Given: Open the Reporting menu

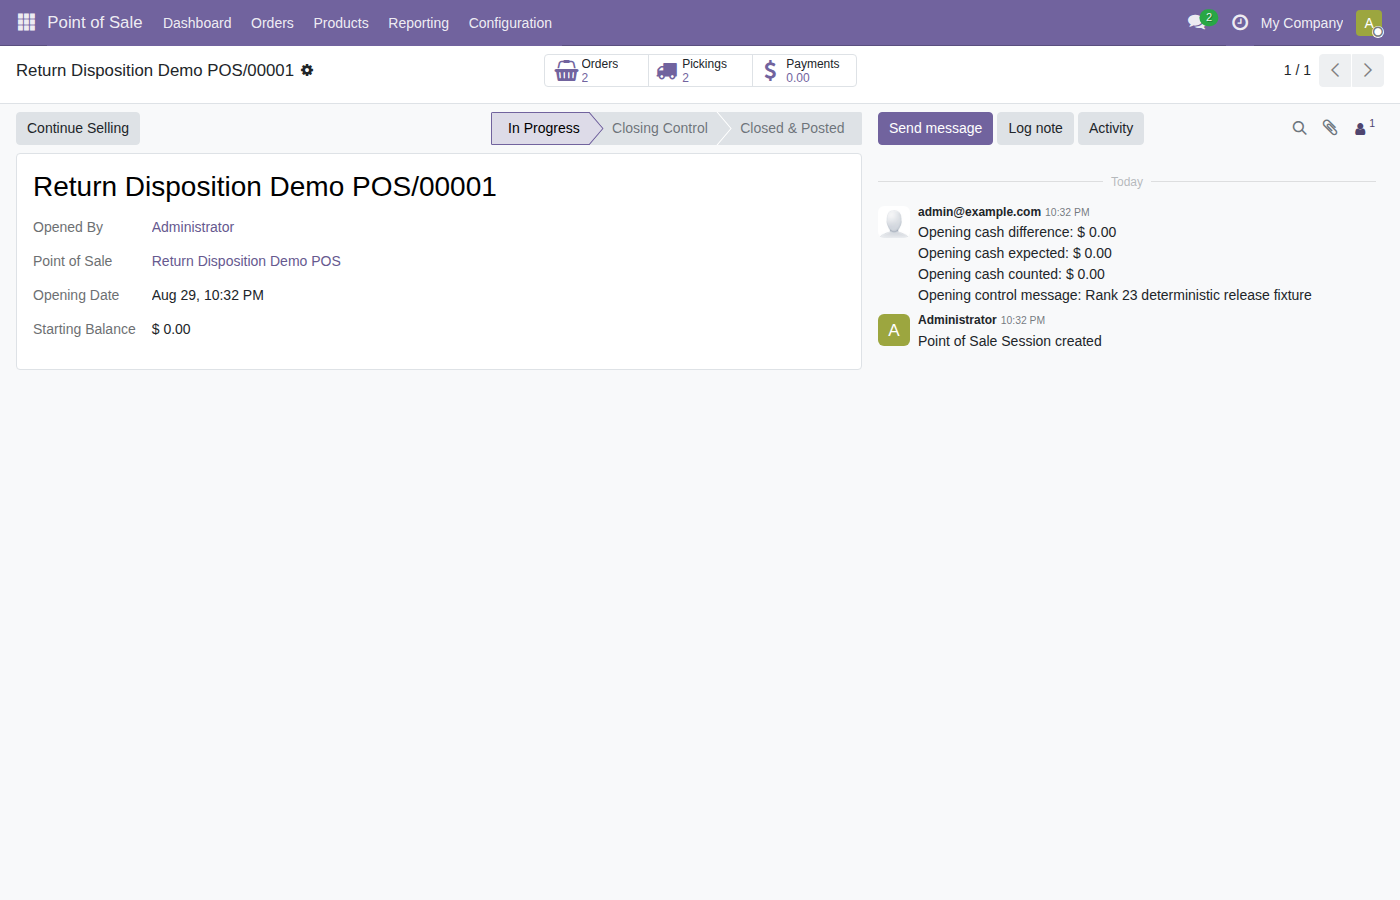Looking at the screenshot, I should [418, 23].
